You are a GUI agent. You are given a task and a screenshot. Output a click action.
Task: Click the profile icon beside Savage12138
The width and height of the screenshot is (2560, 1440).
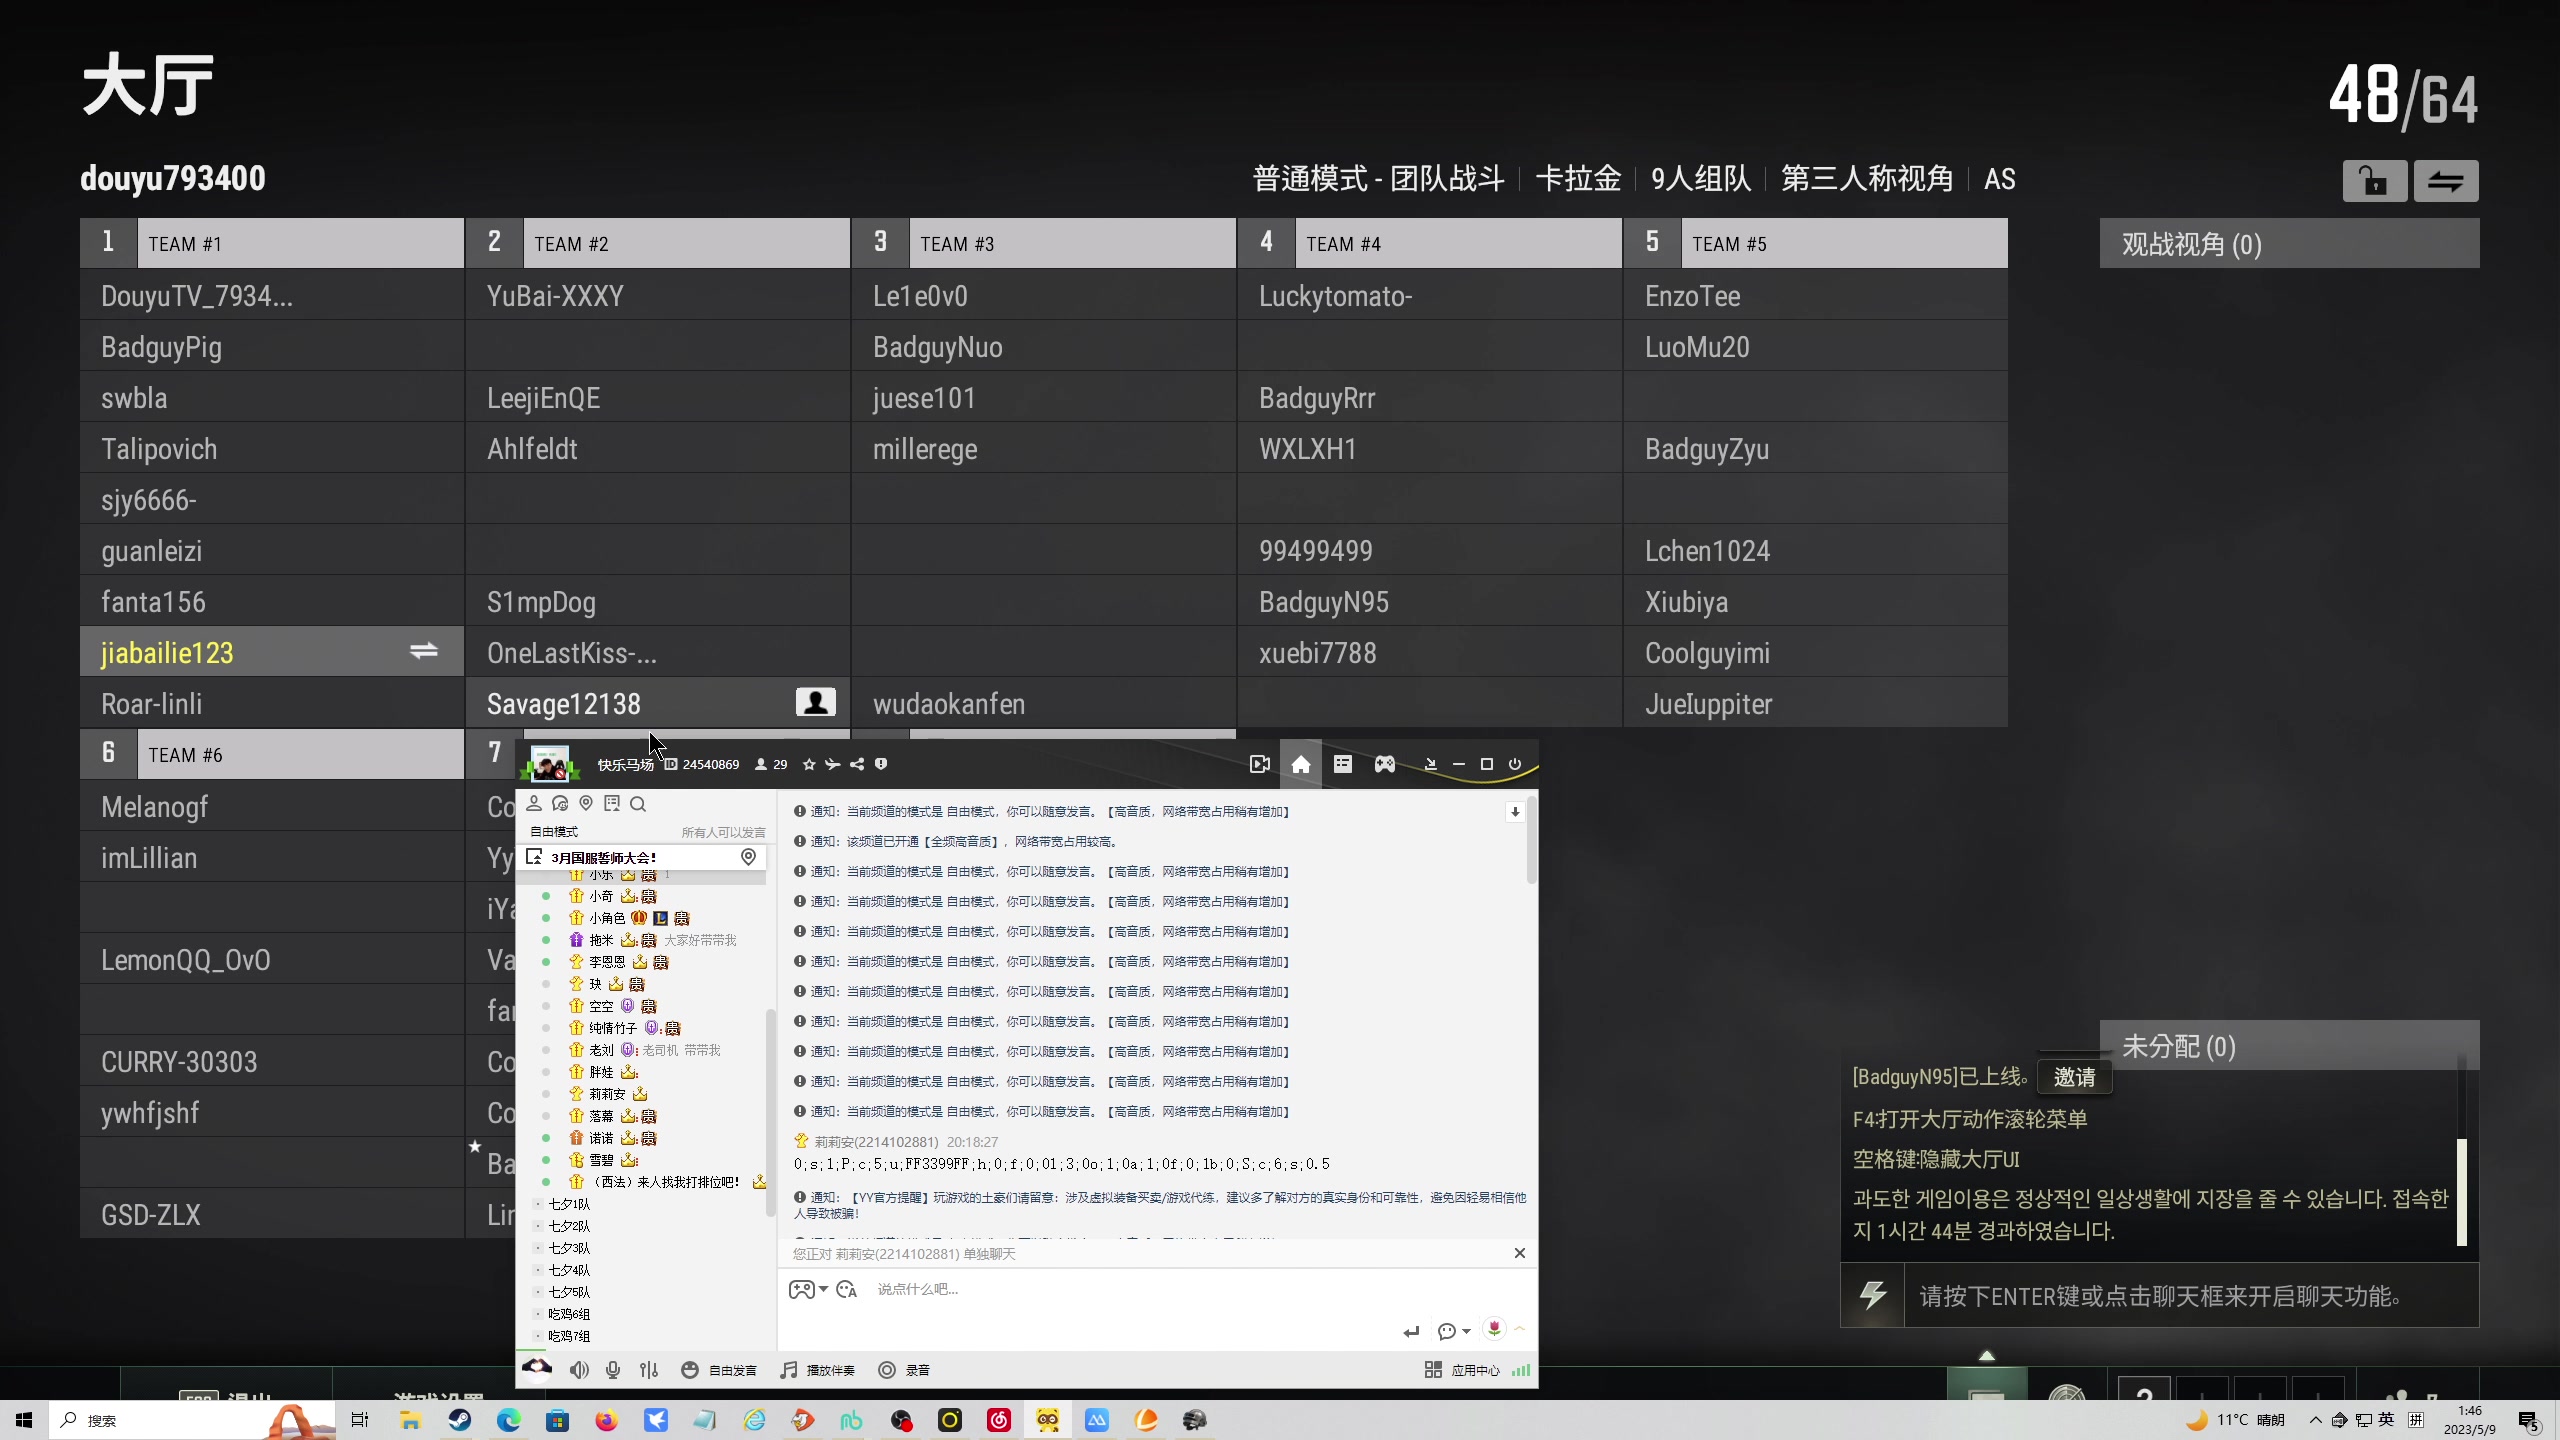(816, 702)
